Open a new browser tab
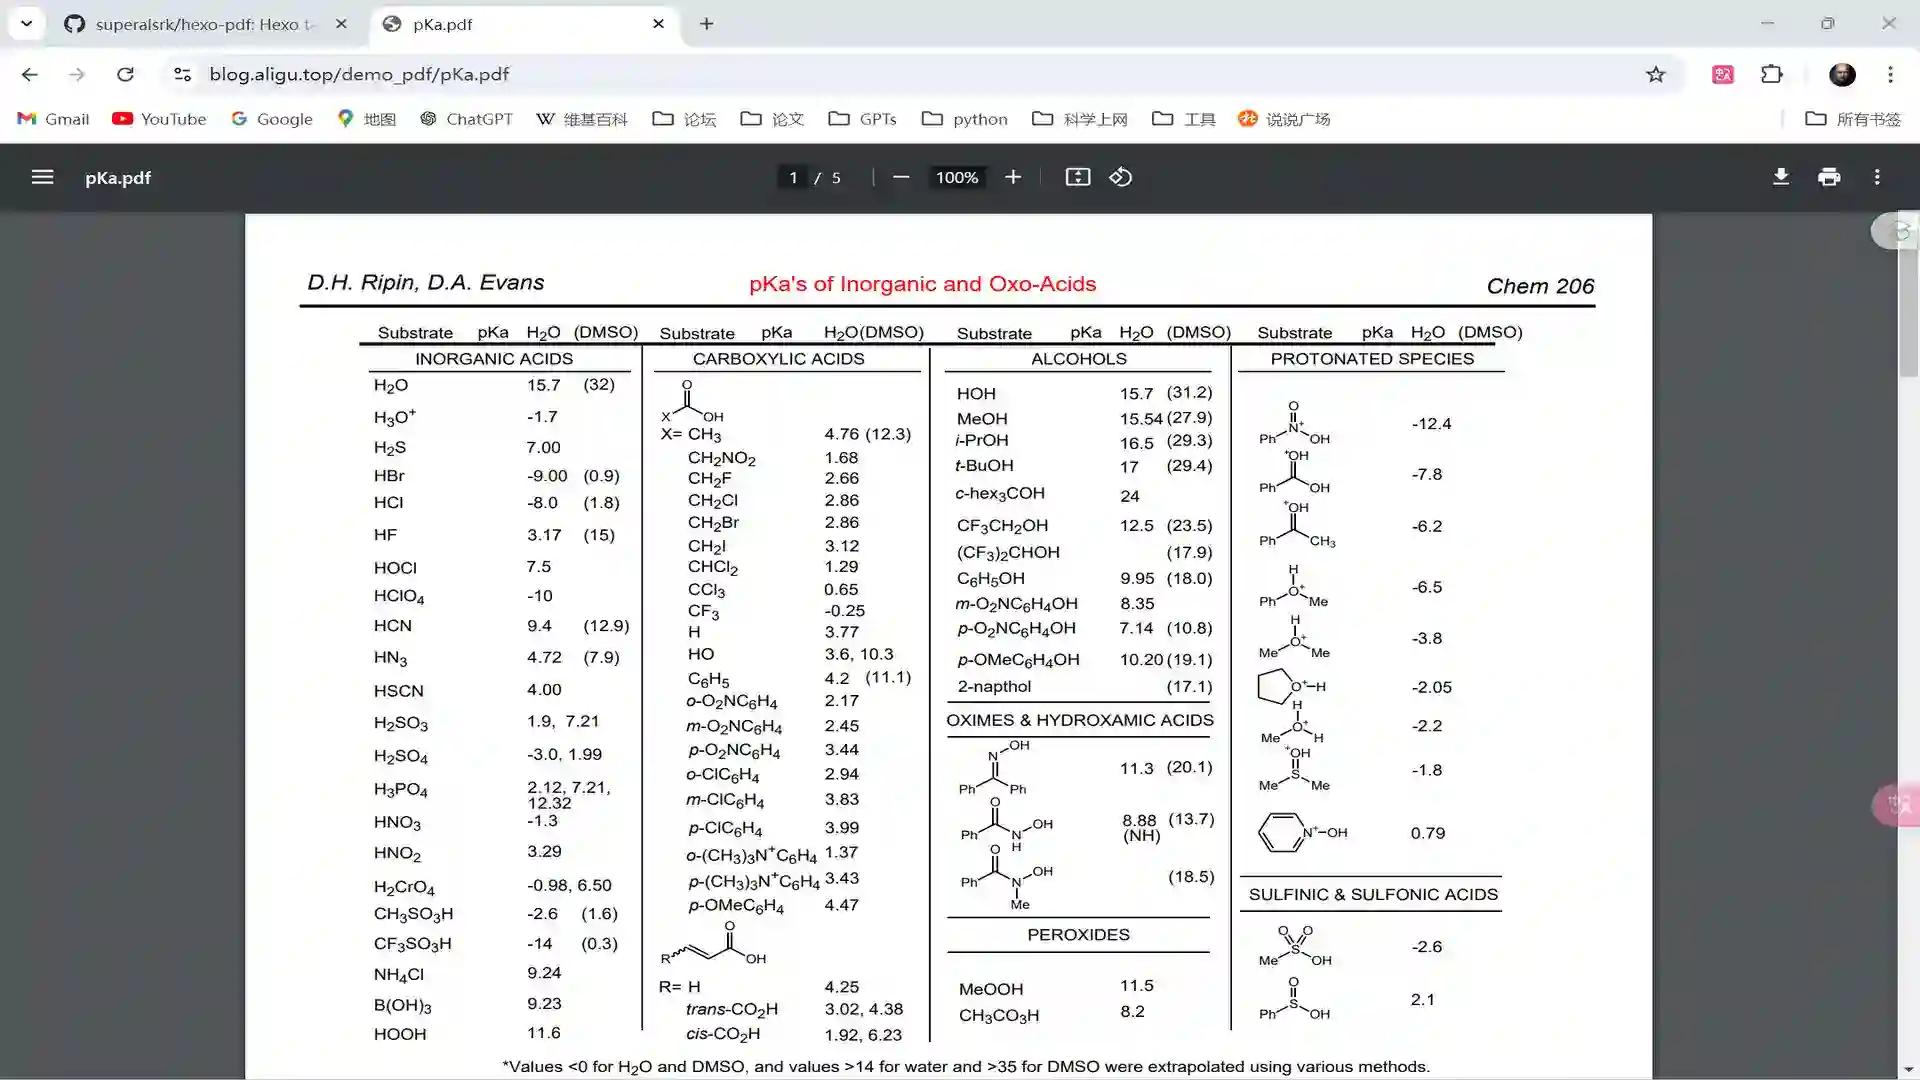 (707, 24)
